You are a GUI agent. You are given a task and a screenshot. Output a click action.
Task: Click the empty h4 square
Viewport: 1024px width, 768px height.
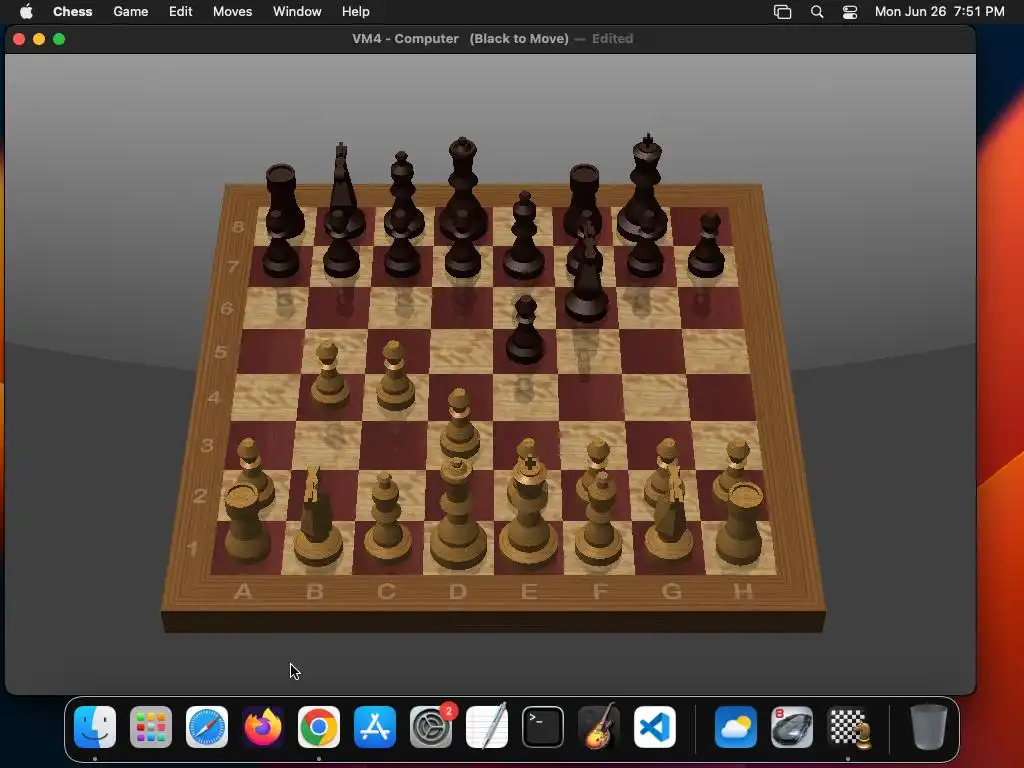coord(721,397)
